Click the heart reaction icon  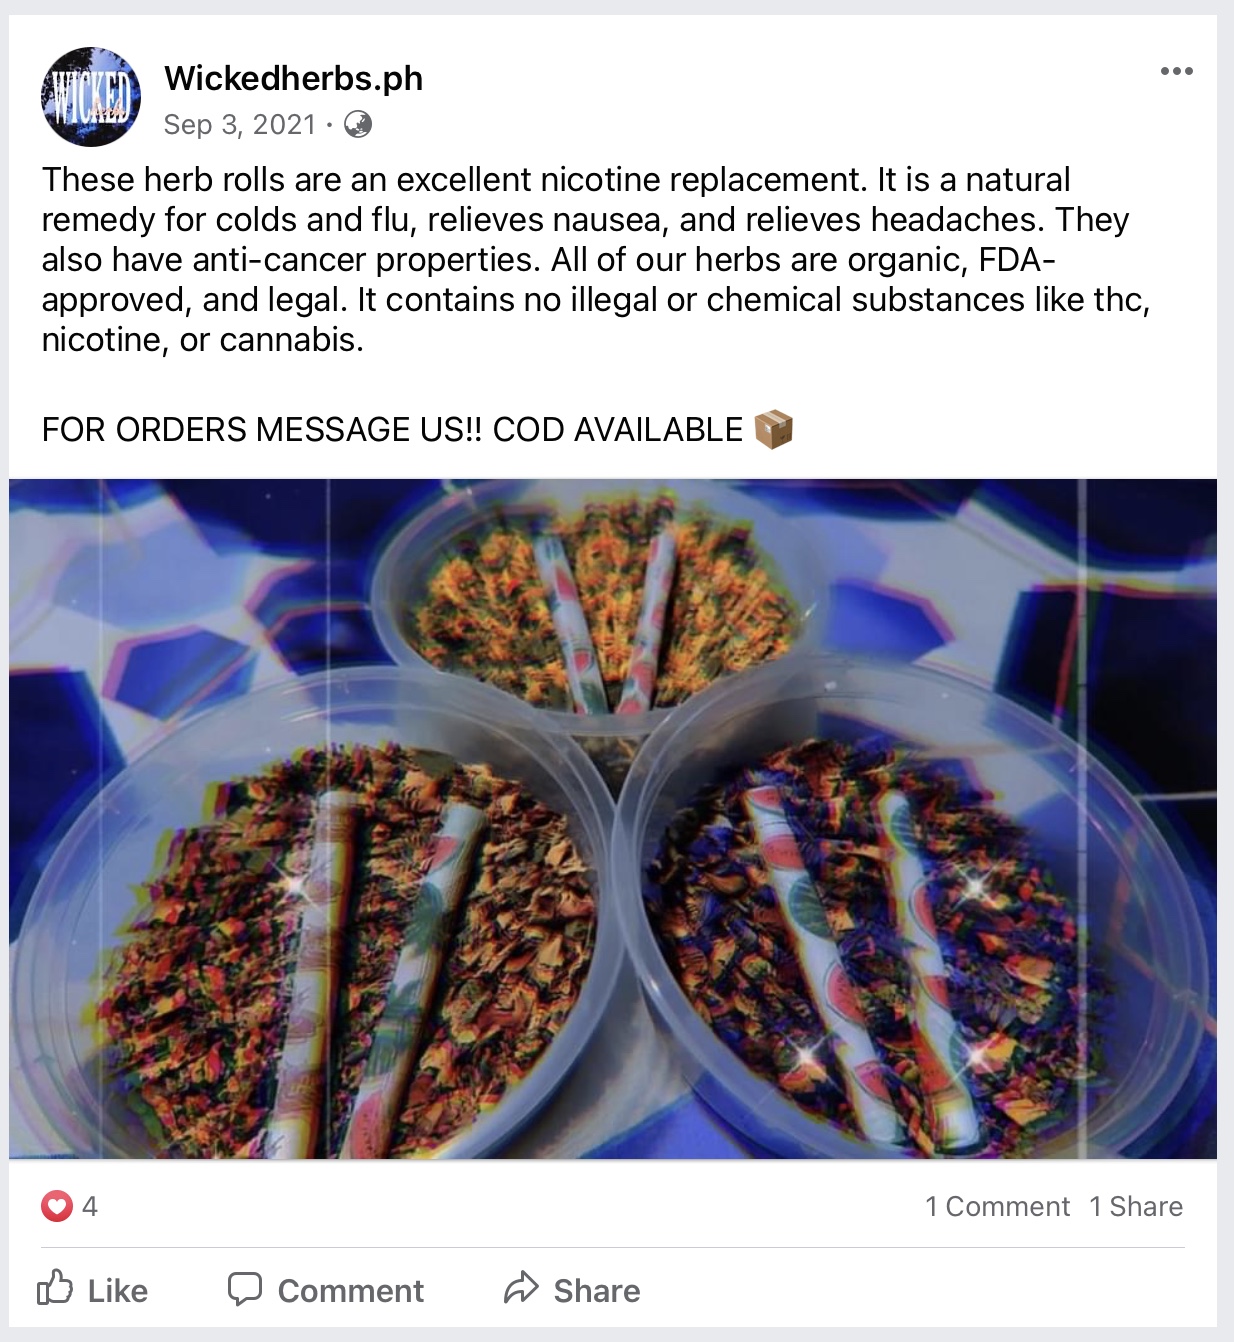tap(57, 1206)
